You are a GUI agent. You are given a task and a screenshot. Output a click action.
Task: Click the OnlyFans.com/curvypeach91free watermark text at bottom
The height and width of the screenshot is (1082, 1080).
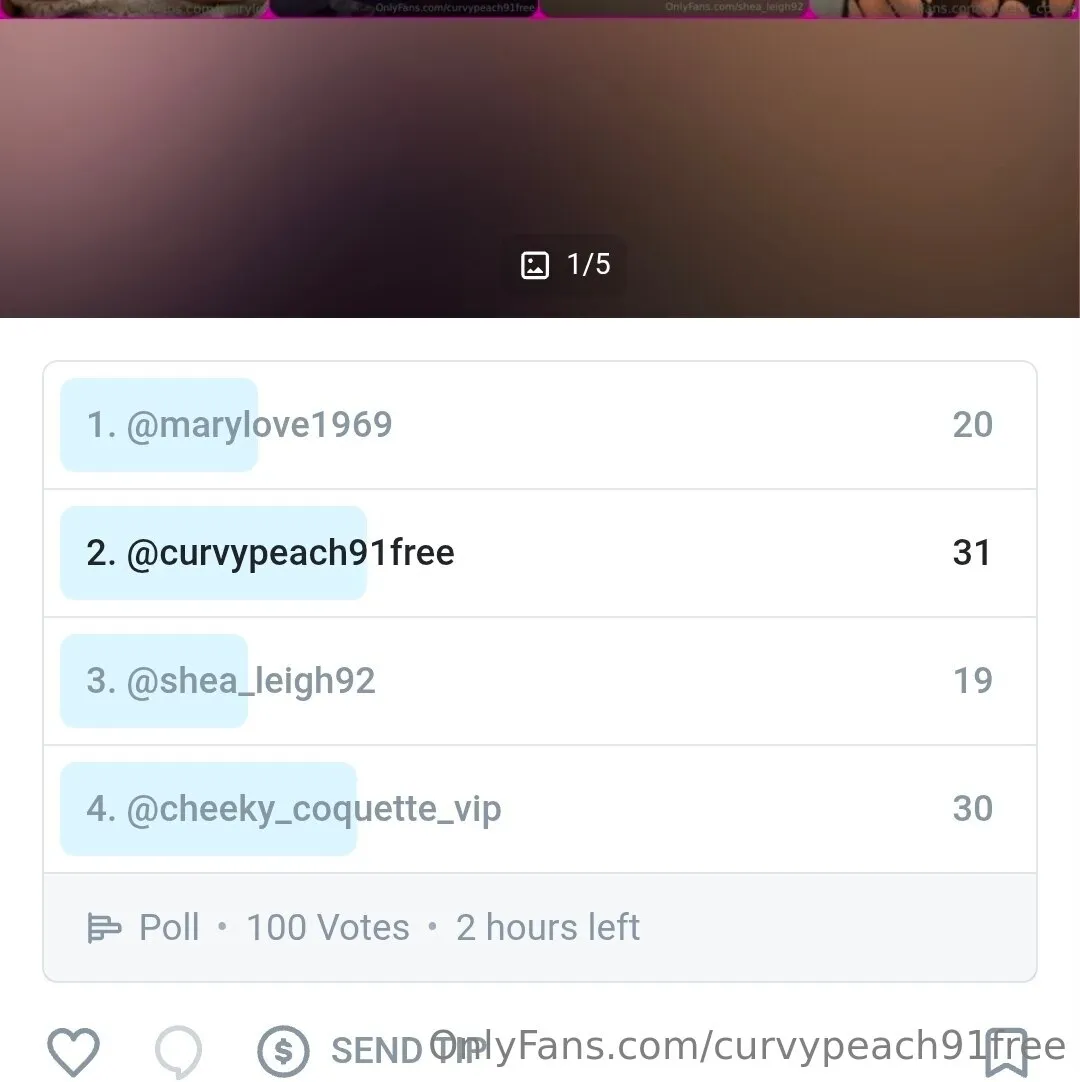point(747,1045)
